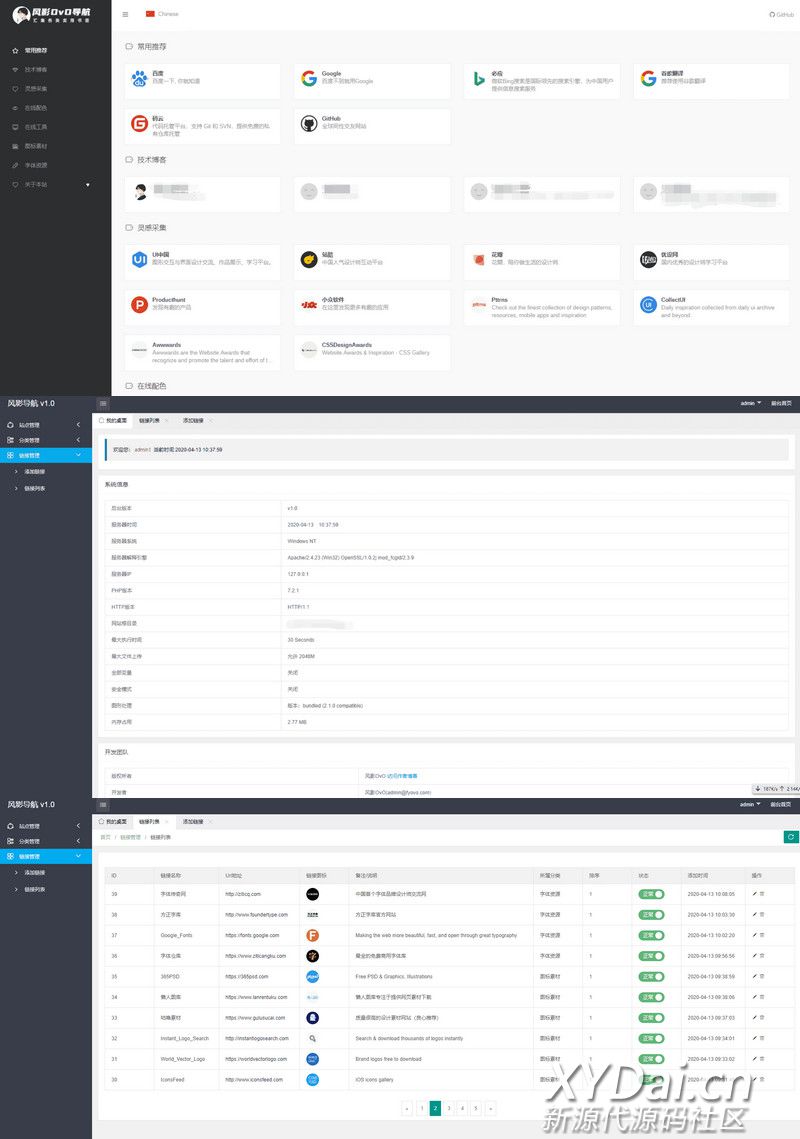800x1139 pixels.
Task: Select 在线工具 in the left sidebar
Action: pyautogui.click(x=36, y=127)
